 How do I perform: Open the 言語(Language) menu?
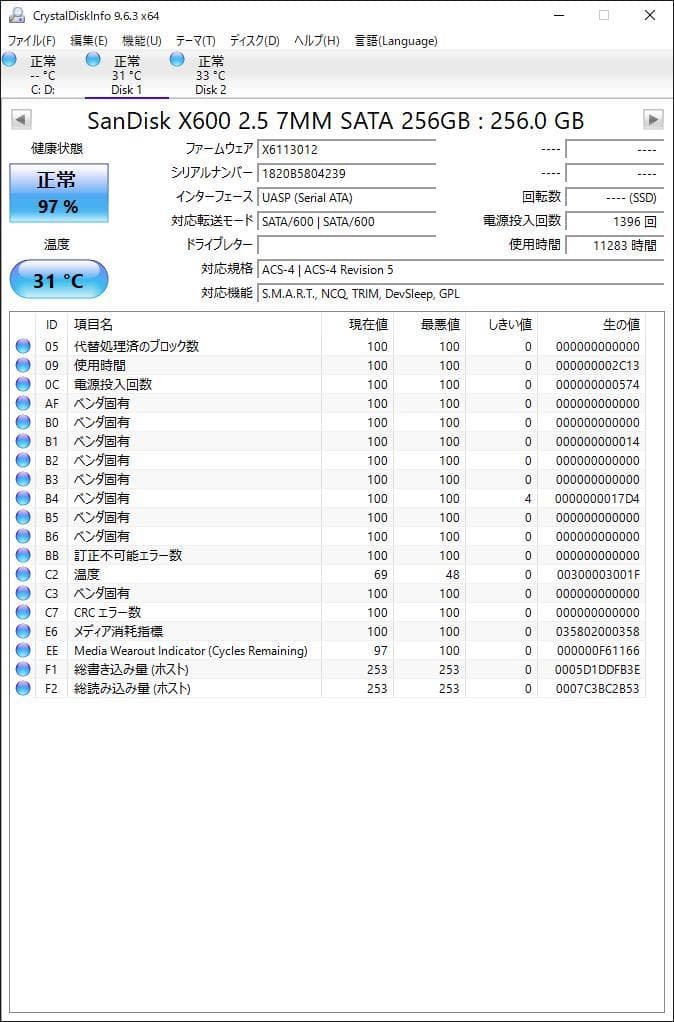click(396, 40)
